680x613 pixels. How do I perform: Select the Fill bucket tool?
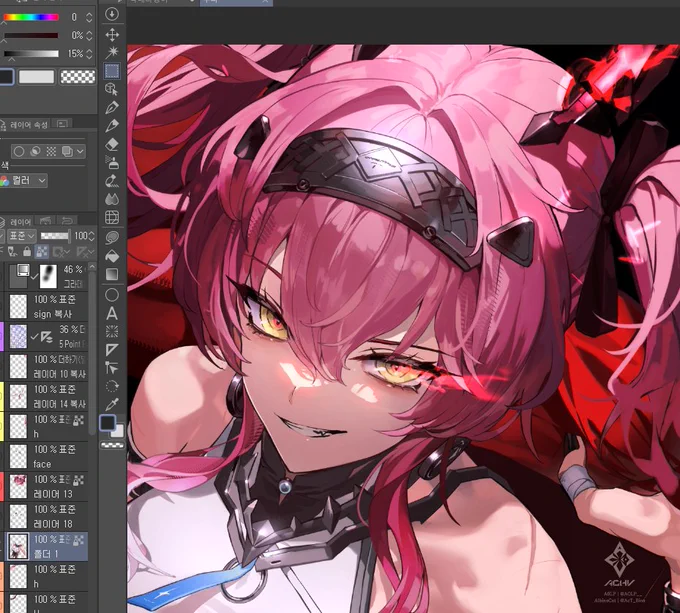pyautogui.click(x=112, y=256)
